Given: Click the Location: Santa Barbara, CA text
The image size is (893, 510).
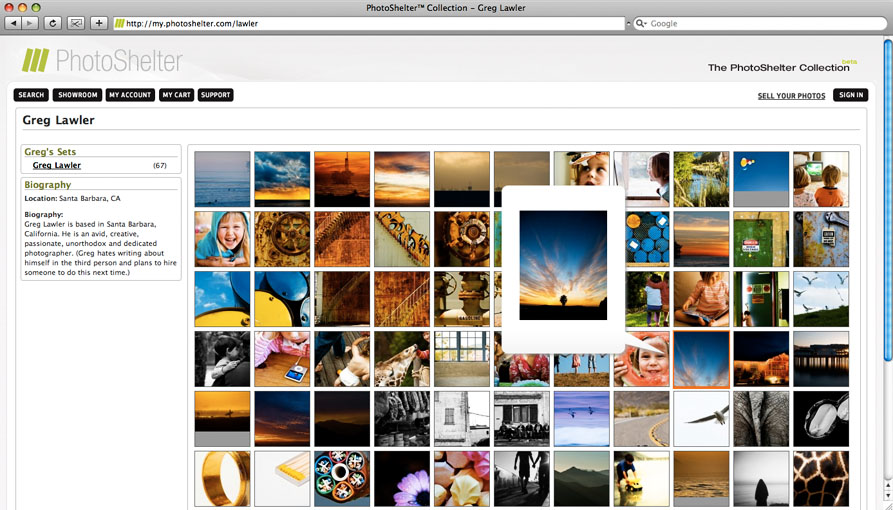Looking at the screenshot, I should click(x=72, y=198).
